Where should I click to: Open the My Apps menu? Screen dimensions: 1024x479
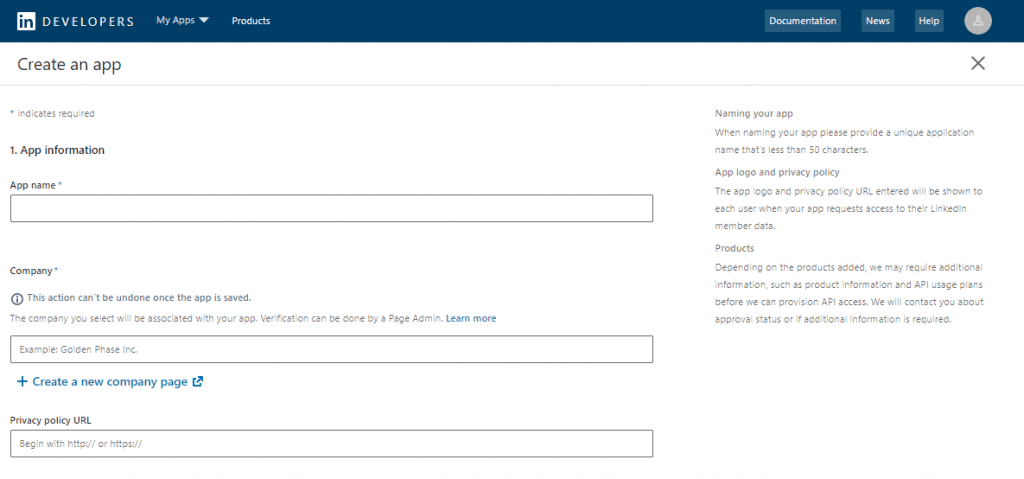[x=176, y=21]
